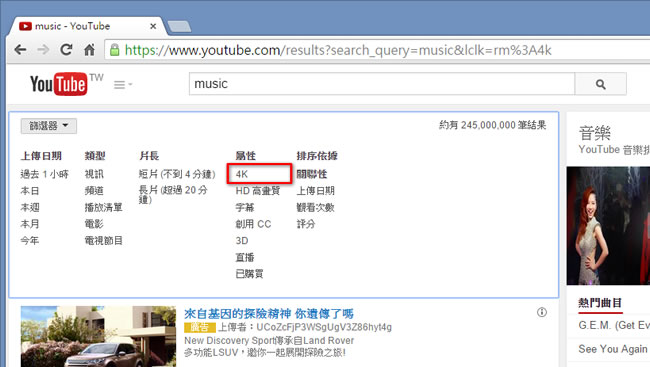Select the HD 高畫質 filter
650x367 pixels.
258,191
